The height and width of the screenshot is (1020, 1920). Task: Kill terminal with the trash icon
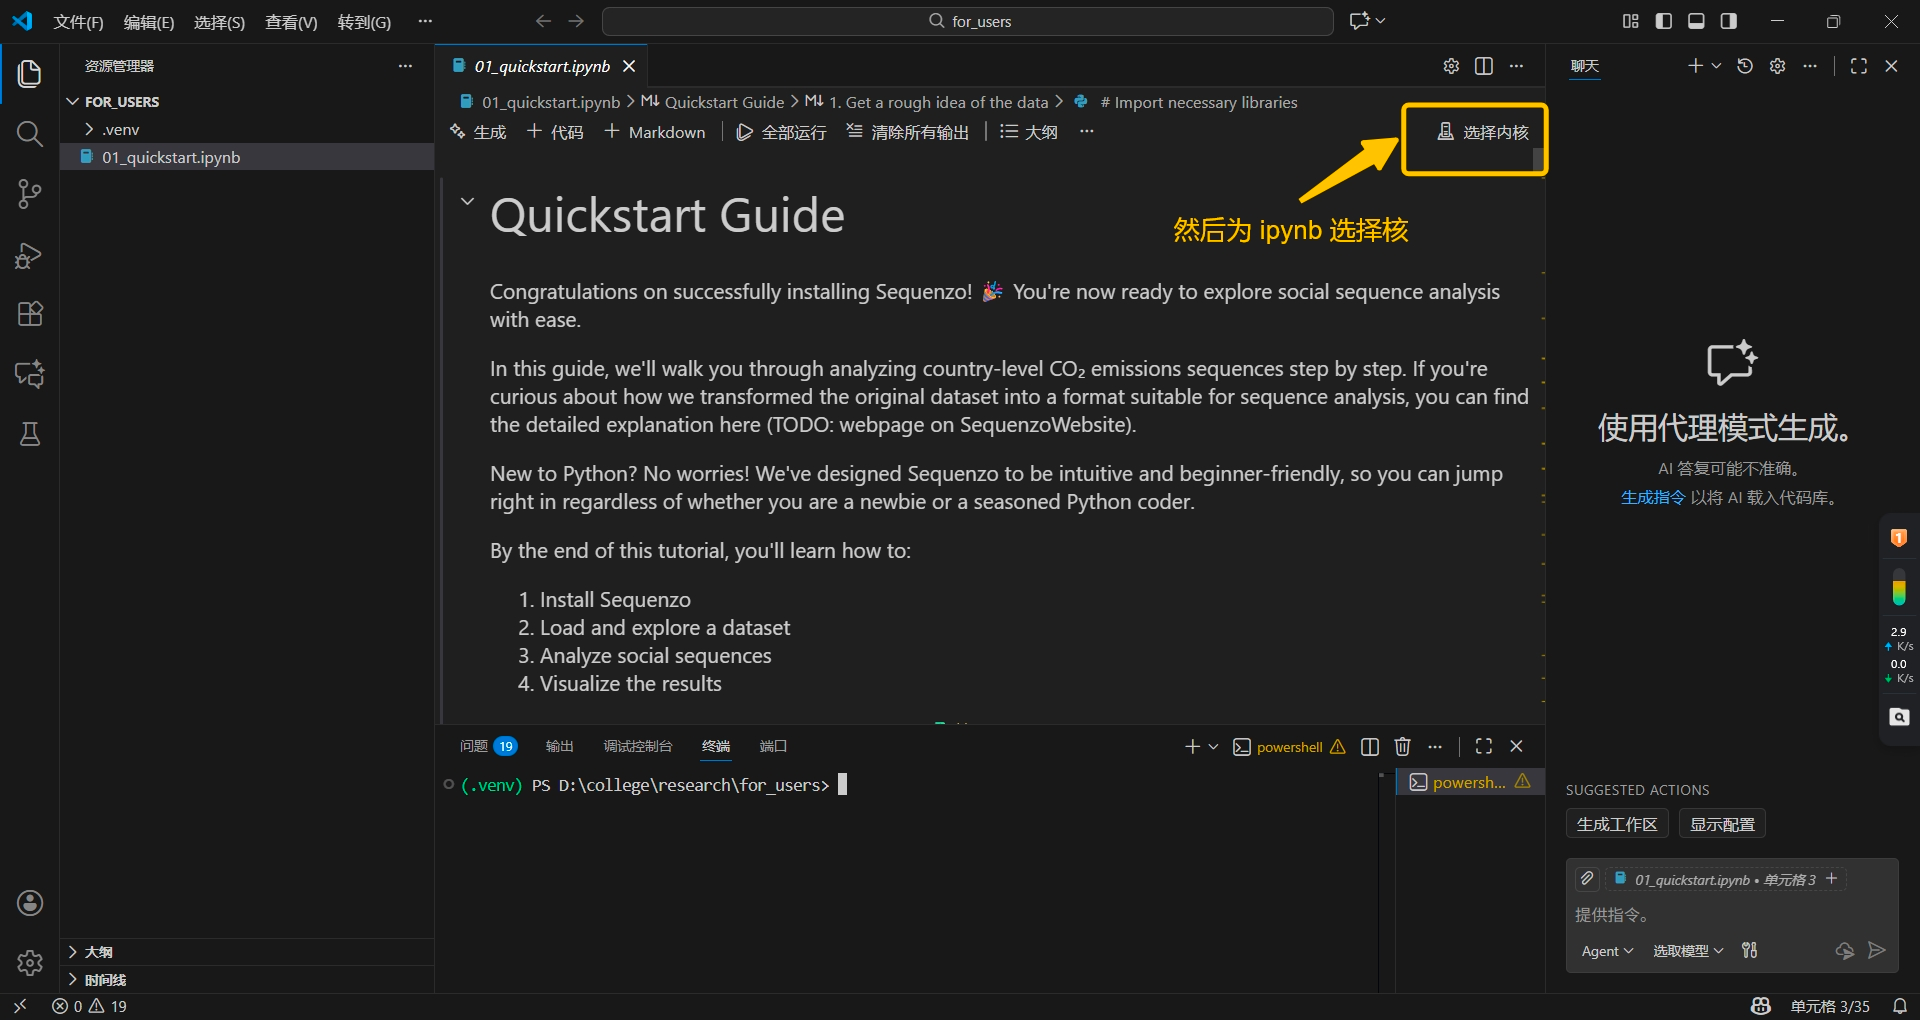point(1402,746)
